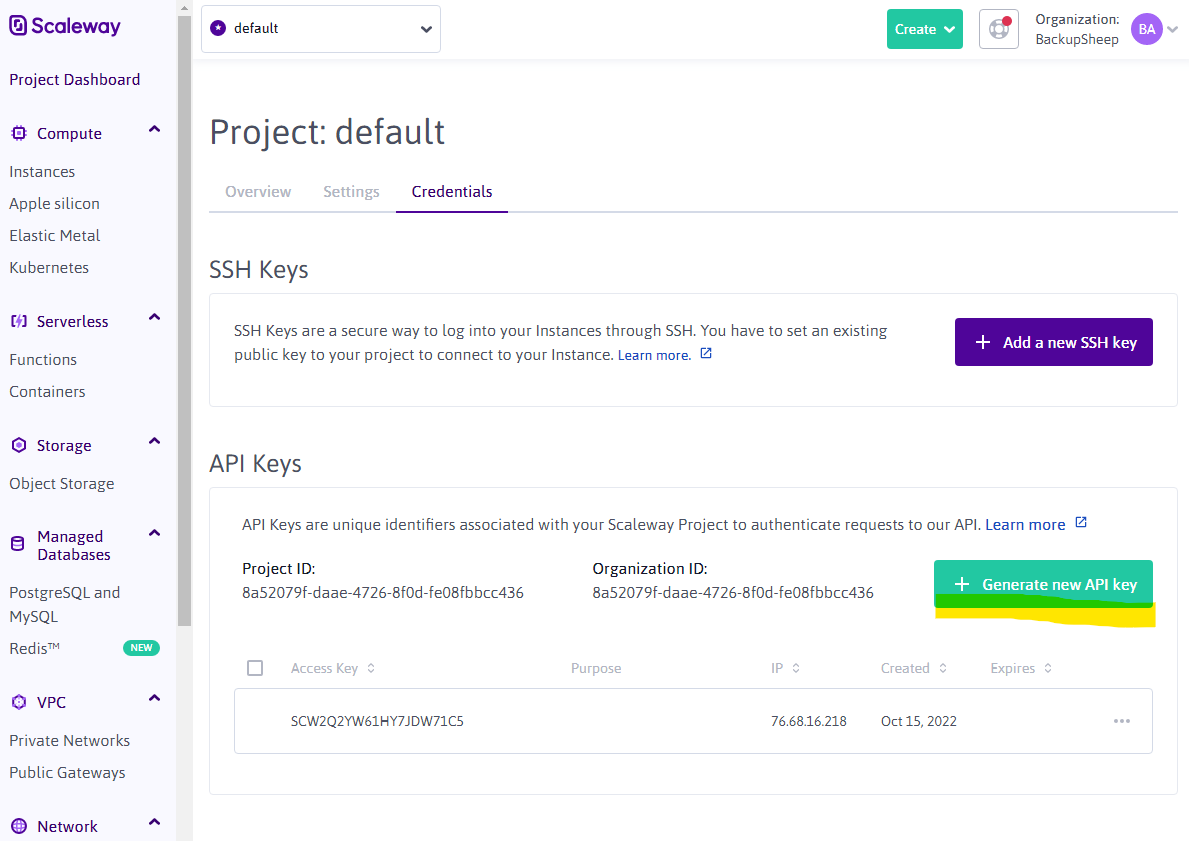This screenshot has height=841, width=1189.
Task: Open three-dot menu for SCW2Q2YW61HY7JDW71C5 key
Action: (x=1122, y=720)
